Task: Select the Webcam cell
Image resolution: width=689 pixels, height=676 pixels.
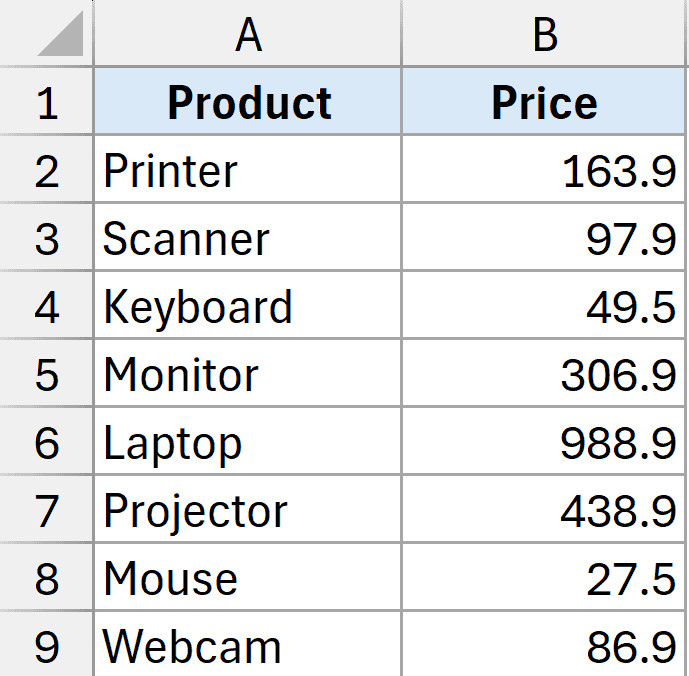Action: (x=248, y=647)
